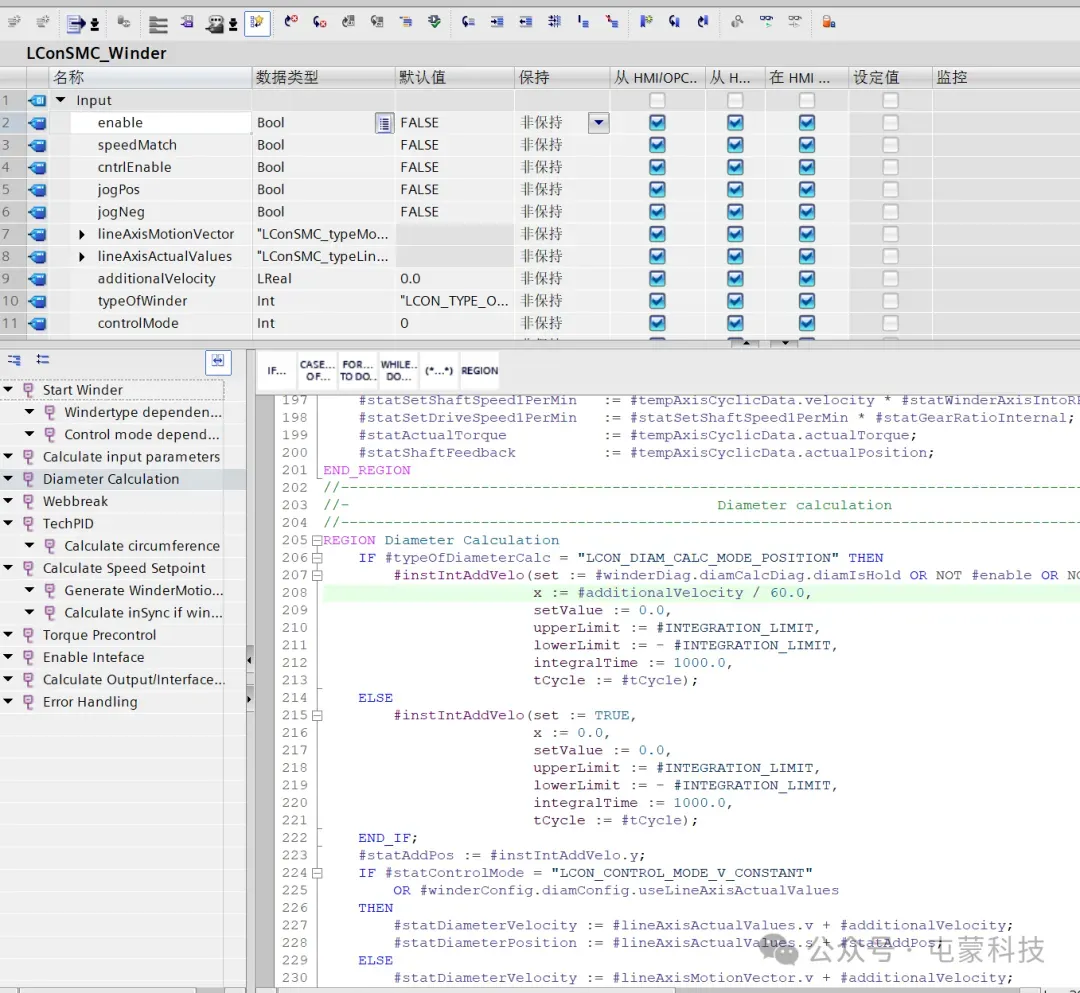
Task: Open the retain dropdown for the enable row
Action: (598, 123)
